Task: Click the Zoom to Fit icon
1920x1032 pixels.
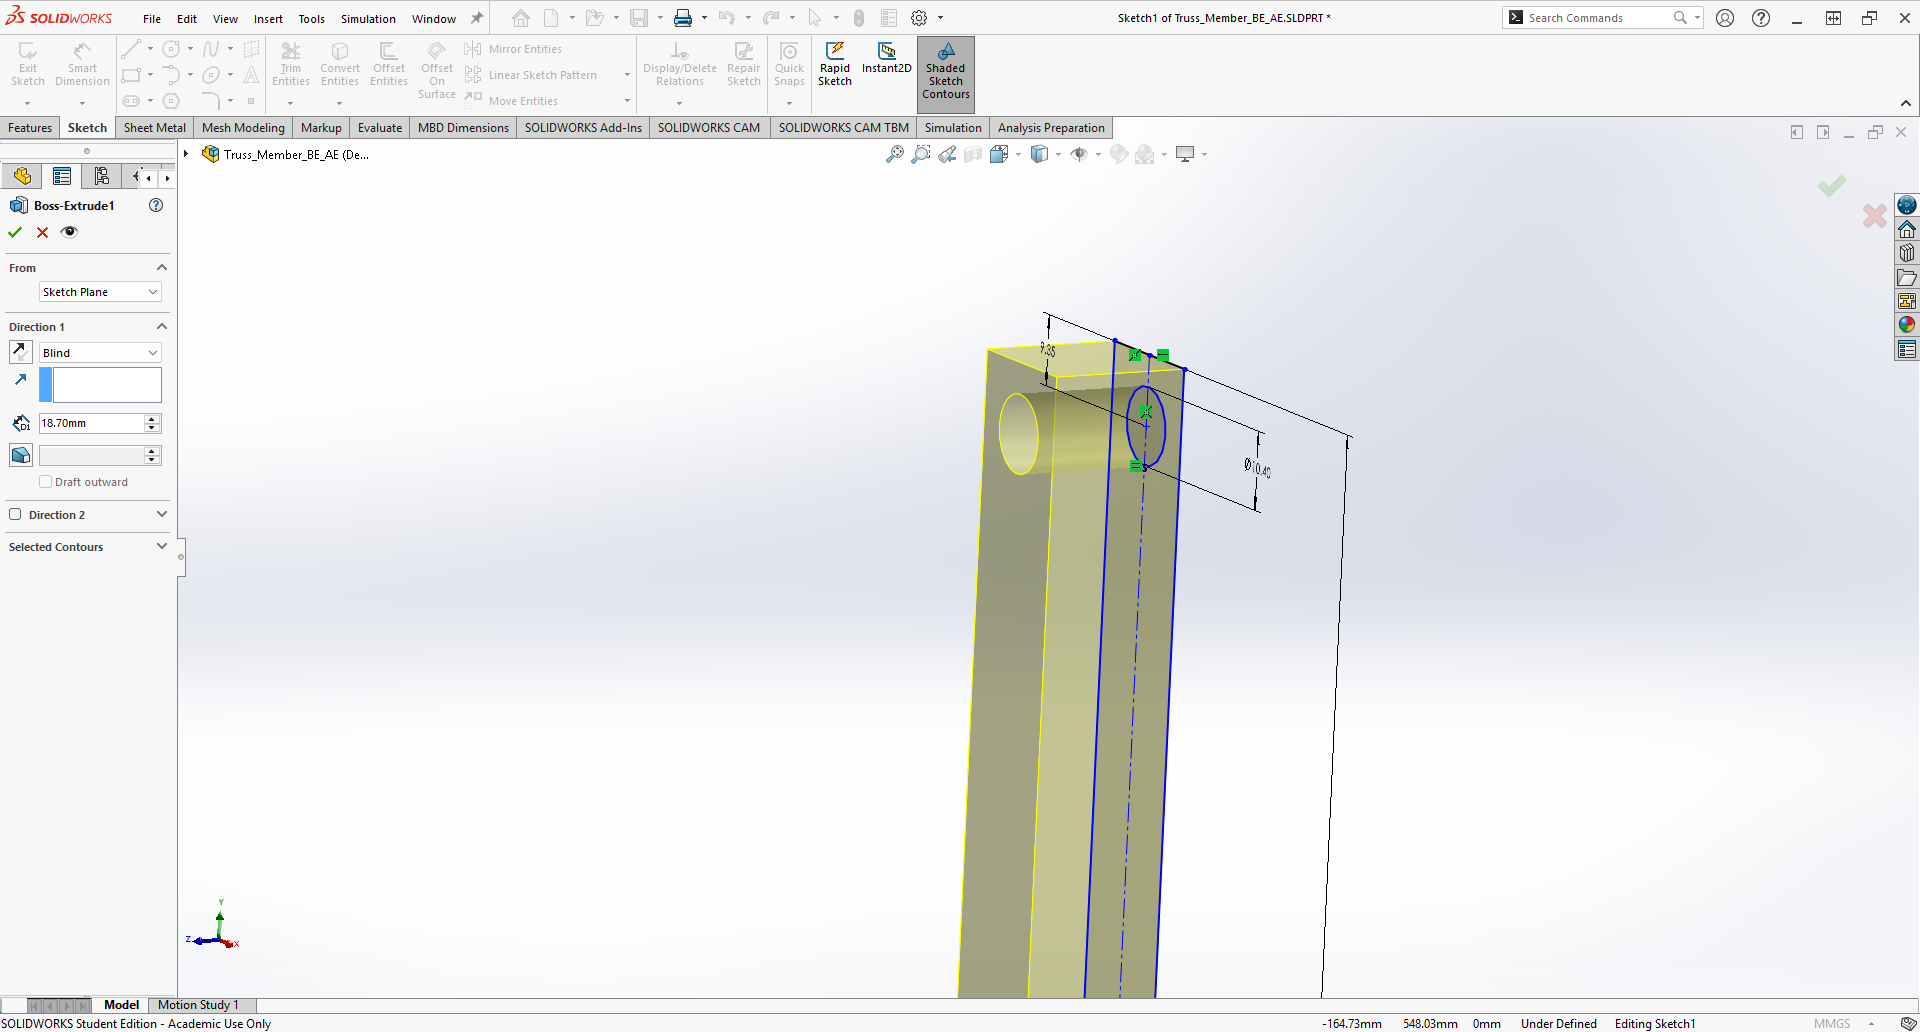Action: coord(894,154)
